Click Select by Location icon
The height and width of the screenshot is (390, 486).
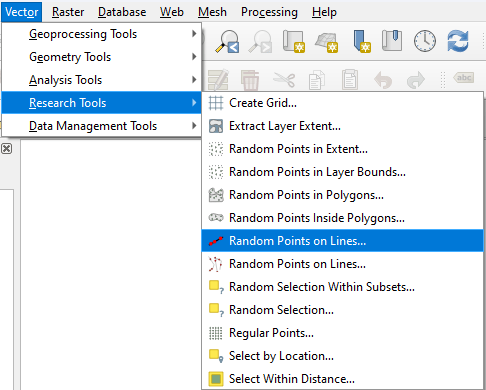(x=216, y=356)
